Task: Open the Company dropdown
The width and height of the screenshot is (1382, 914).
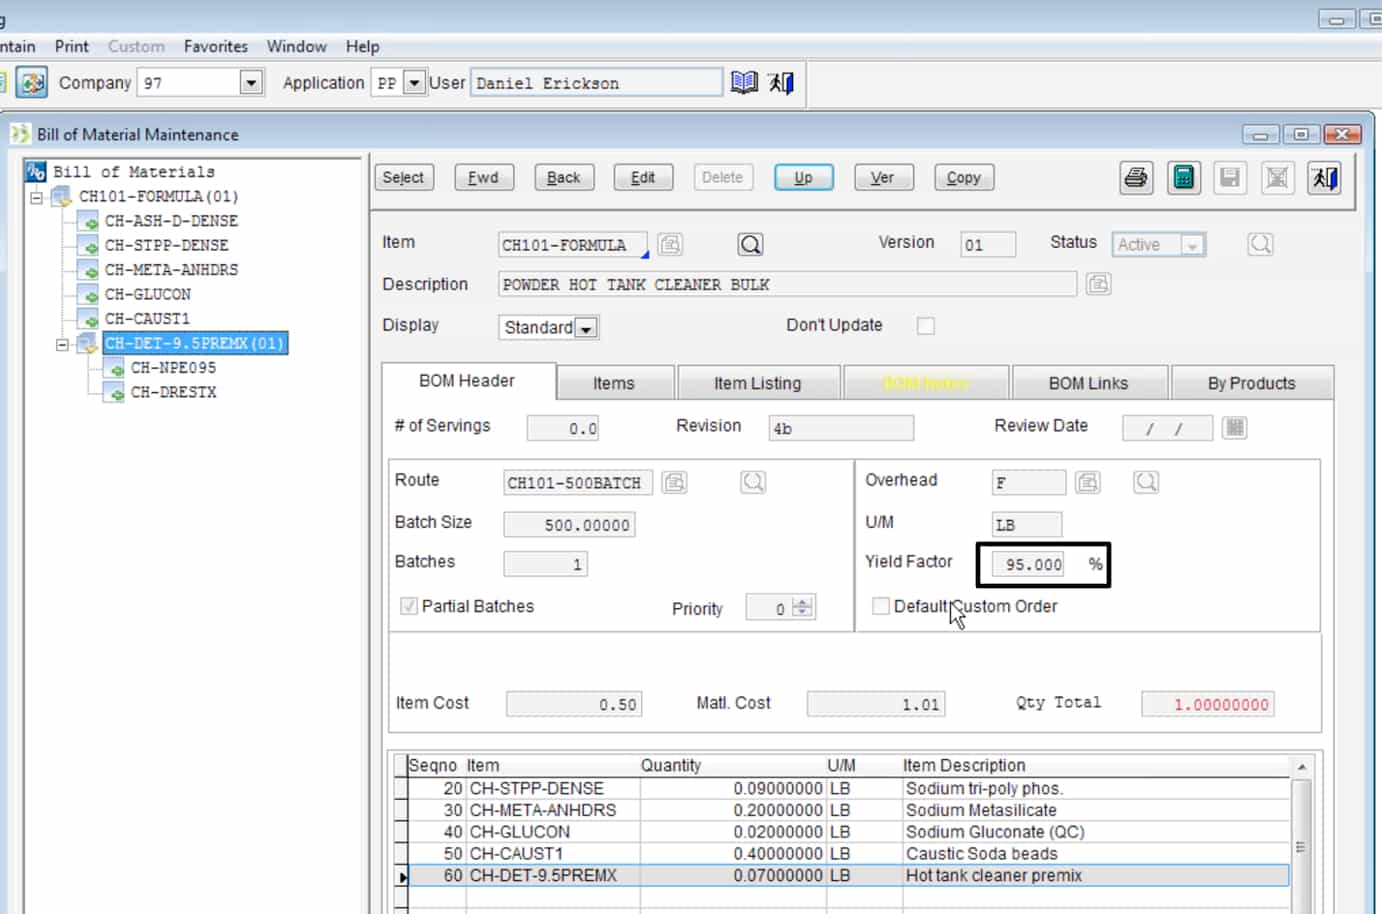Action: pos(251,82)
